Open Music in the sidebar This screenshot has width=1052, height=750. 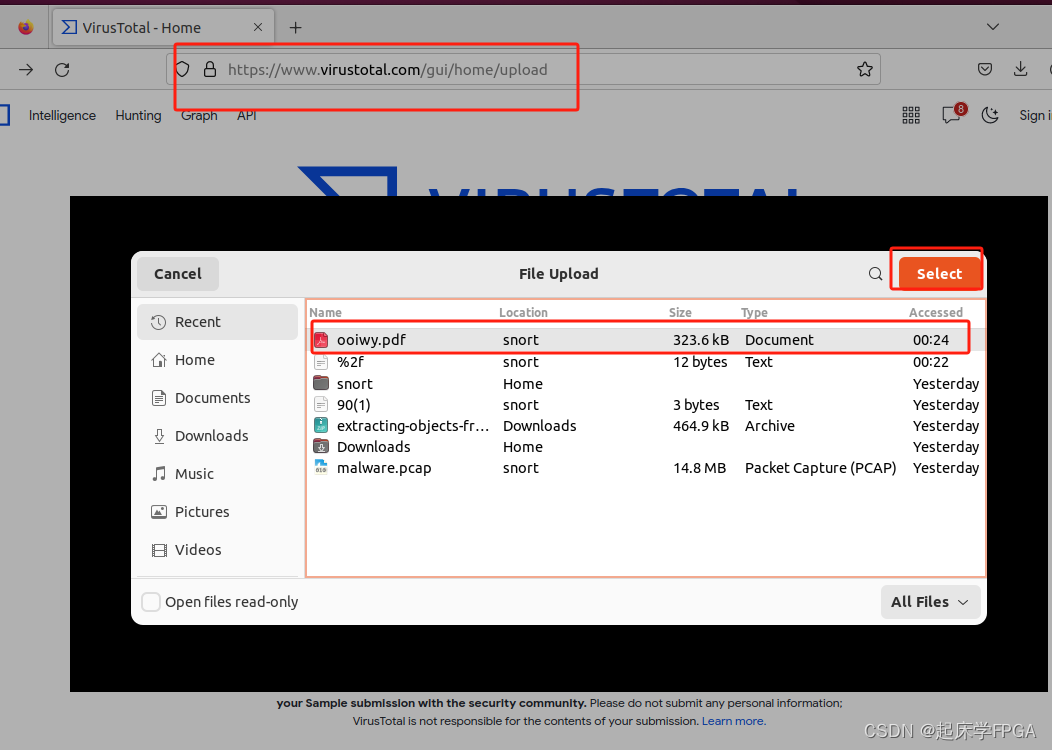point(217,474)
